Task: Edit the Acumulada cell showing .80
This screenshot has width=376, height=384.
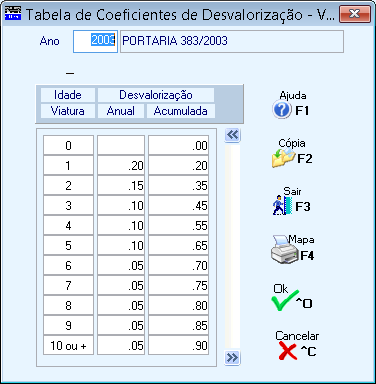Action: point(179,305)
